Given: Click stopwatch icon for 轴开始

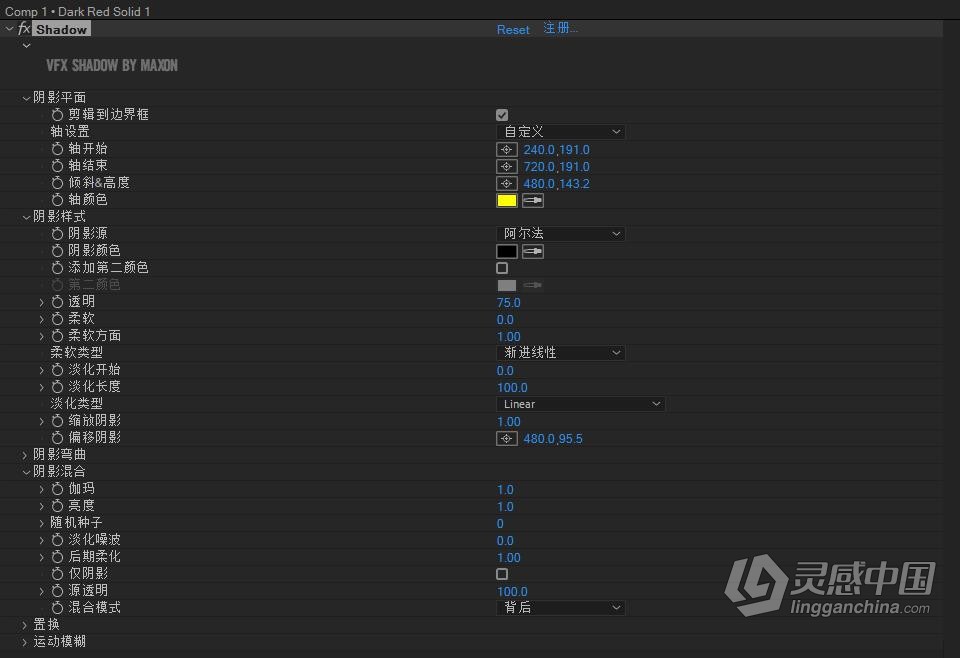Looking at the screenshot, I should tap(57, 149).
